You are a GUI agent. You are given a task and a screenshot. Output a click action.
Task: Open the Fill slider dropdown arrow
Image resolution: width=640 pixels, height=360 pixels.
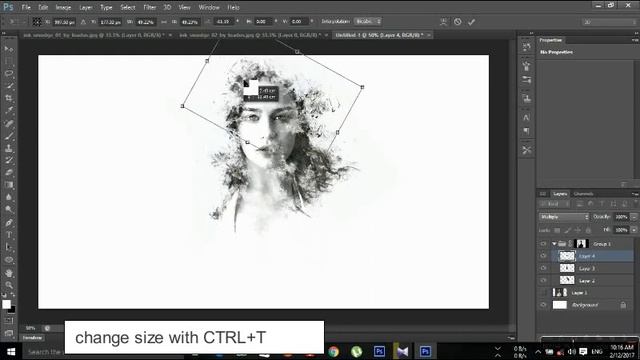633,230
